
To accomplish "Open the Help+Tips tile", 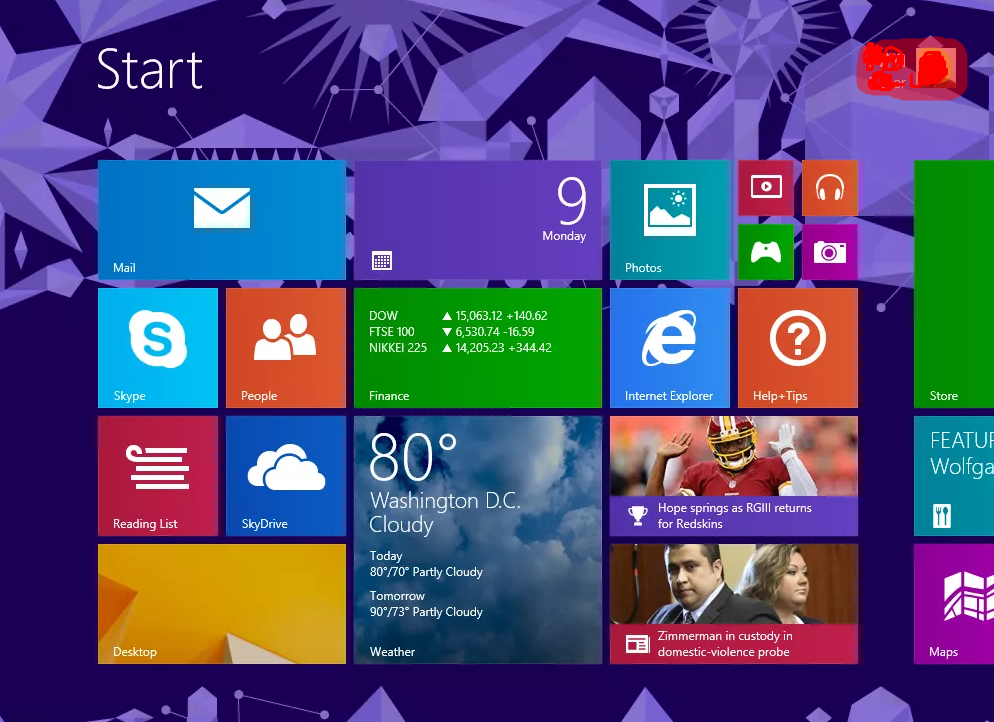I will [798, 348].
